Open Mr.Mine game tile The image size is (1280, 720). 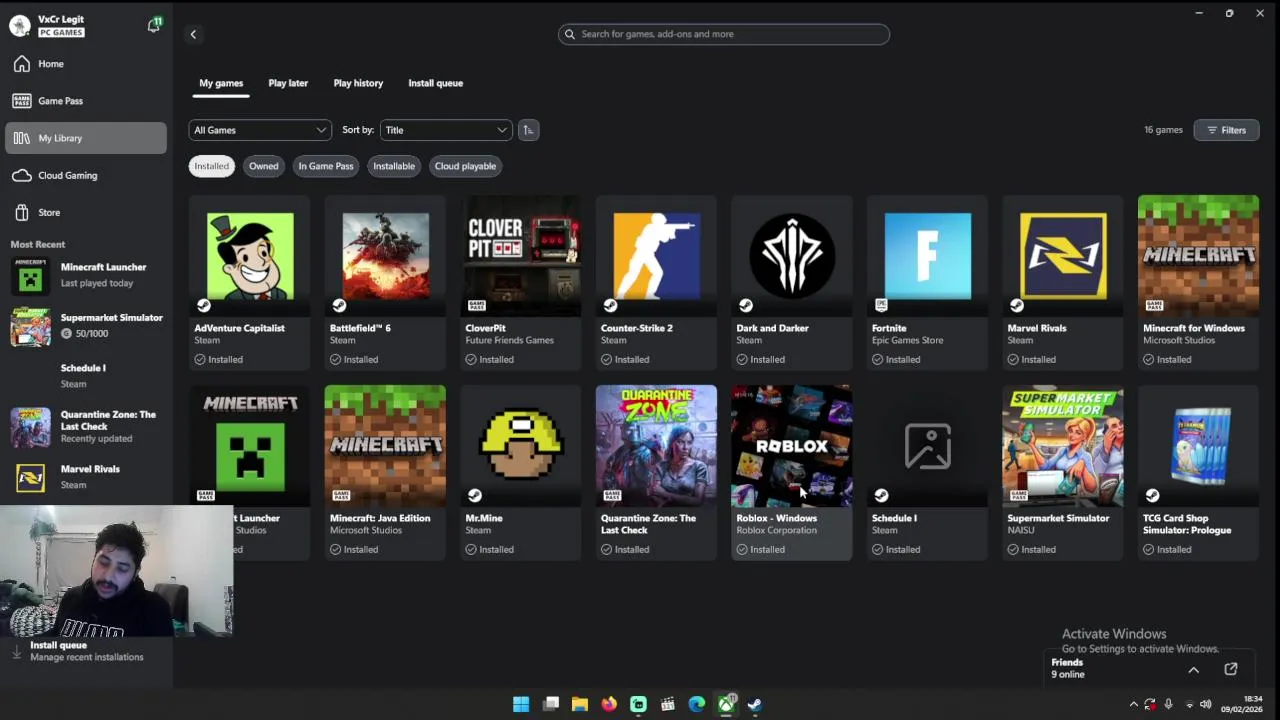coord(520,472)
